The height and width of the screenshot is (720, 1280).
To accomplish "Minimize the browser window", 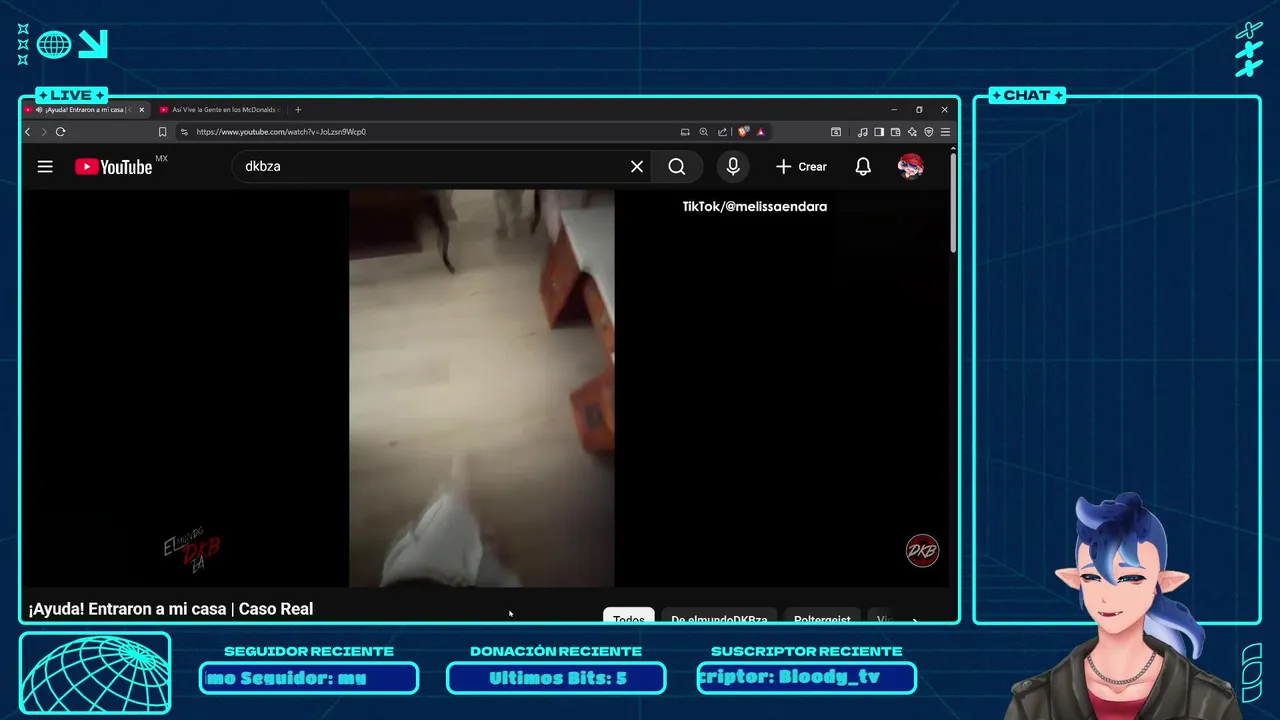I will 894,110.
